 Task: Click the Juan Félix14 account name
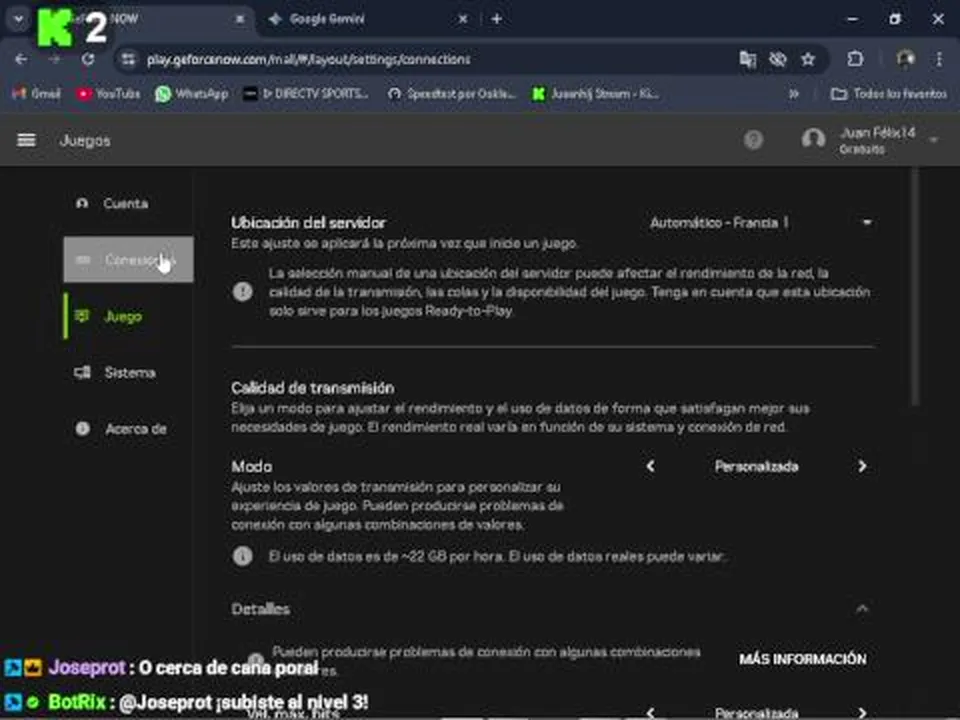pos(877,132)
